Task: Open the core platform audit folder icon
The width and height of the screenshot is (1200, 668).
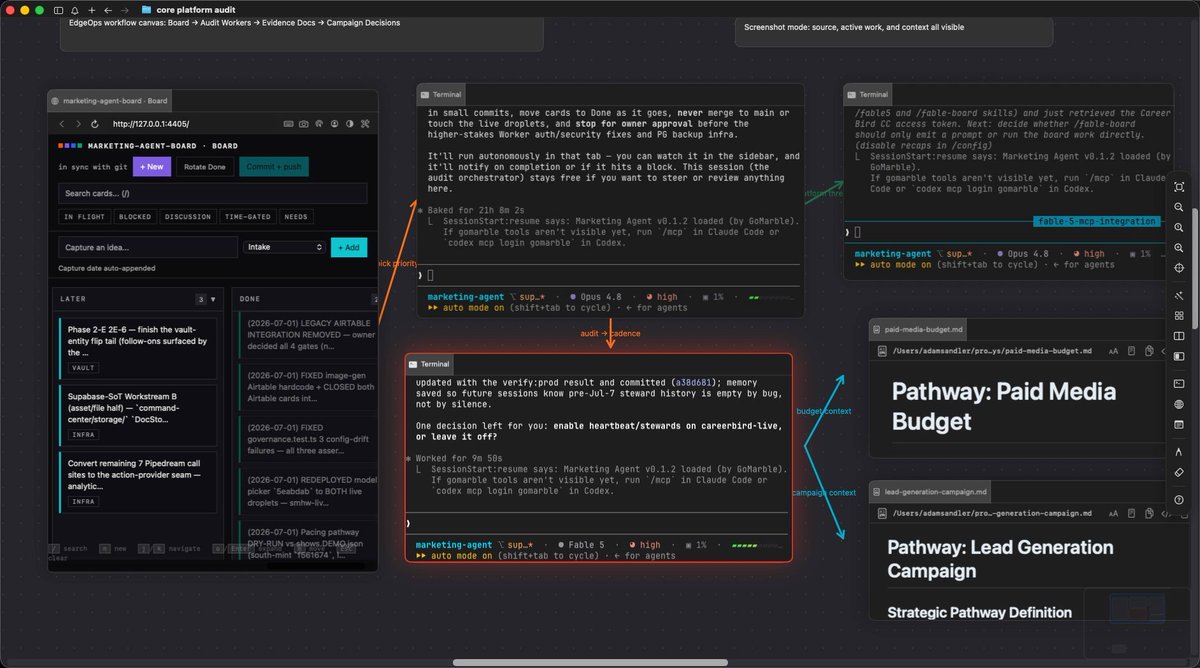Action: point(147,9)
